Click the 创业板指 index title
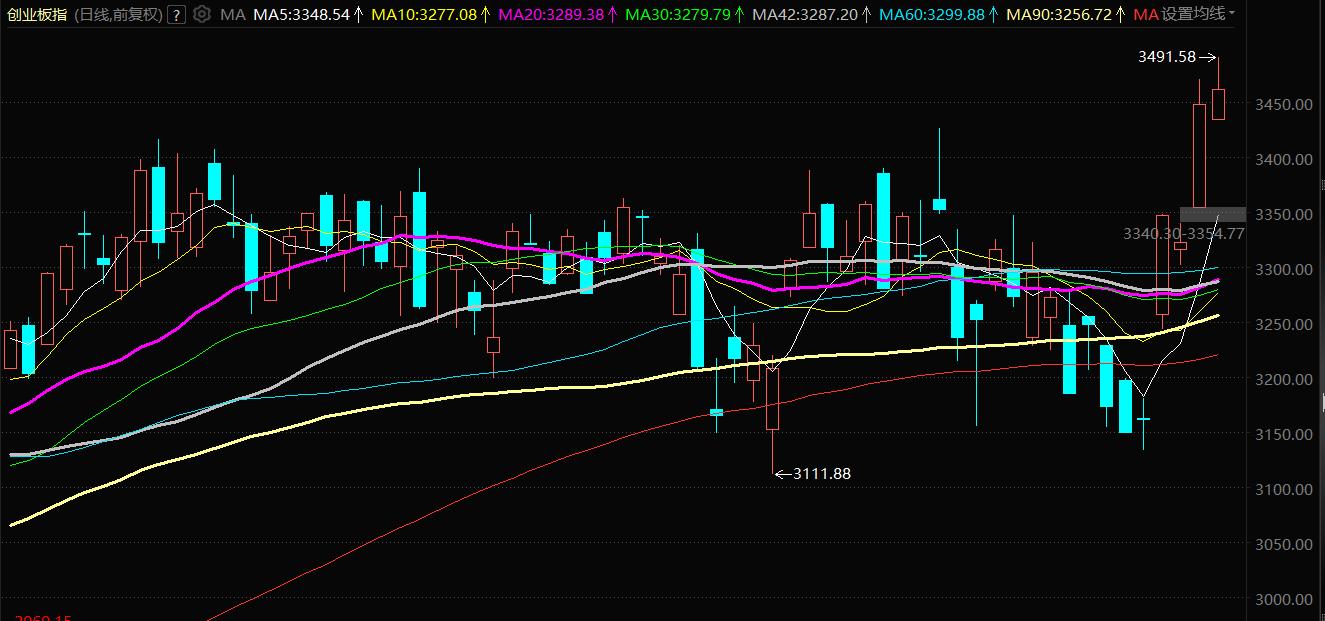Screen dimensions: 1325x621 (x=39, y=14)
